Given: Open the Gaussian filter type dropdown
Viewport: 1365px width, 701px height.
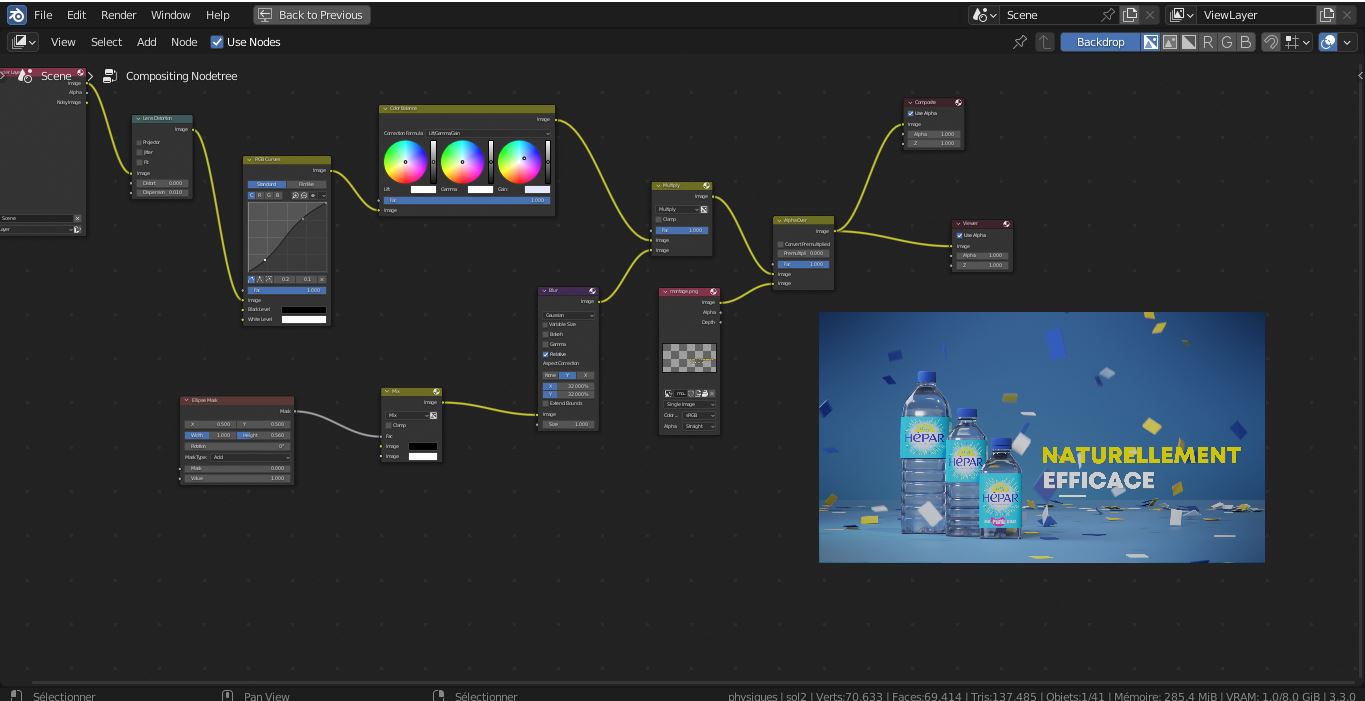Looking at the screenshot, I should click(568, 315).
